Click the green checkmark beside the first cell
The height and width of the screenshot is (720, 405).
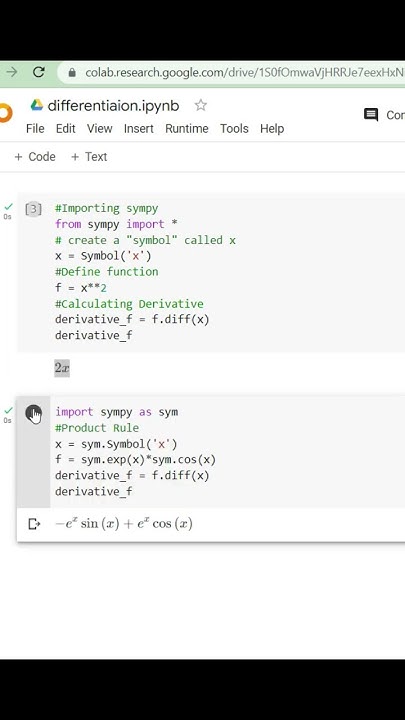tap(8, 207)
